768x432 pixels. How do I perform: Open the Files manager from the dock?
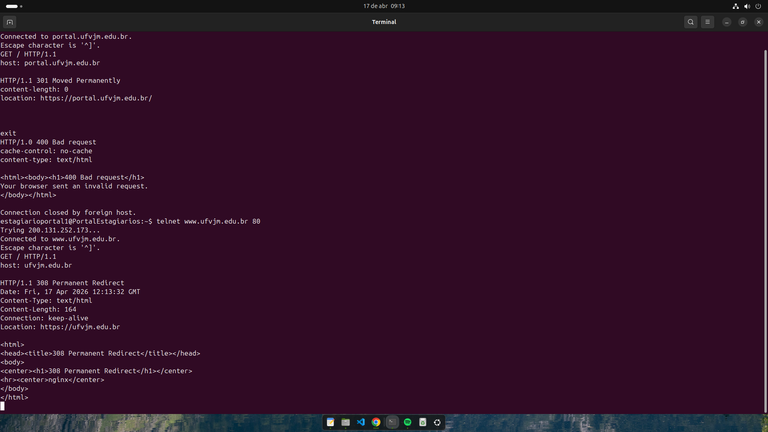346,422
